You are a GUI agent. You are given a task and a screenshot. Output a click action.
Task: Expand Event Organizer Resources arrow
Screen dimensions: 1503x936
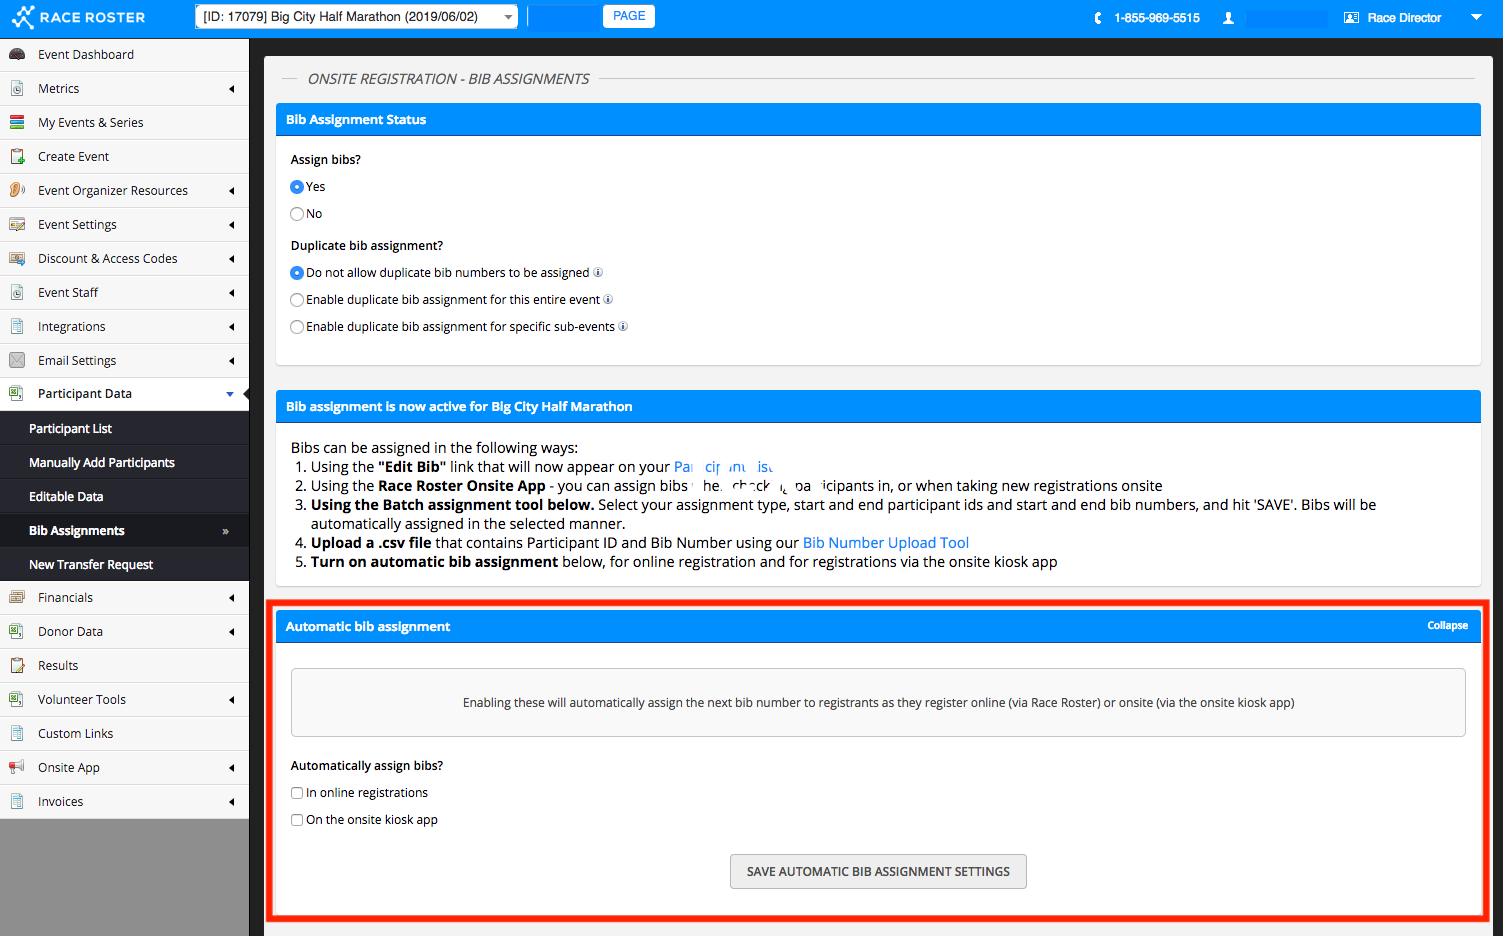(x=232, y=191)
